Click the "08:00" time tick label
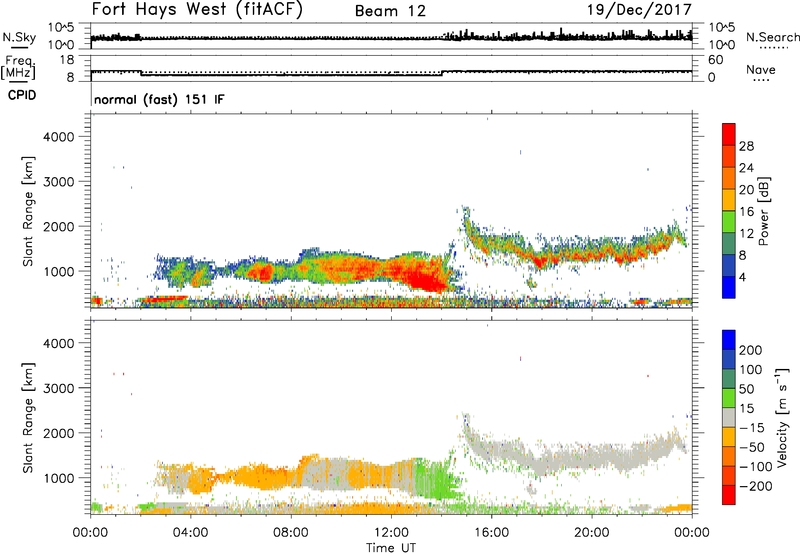800x554 pixels. (291, 533)
